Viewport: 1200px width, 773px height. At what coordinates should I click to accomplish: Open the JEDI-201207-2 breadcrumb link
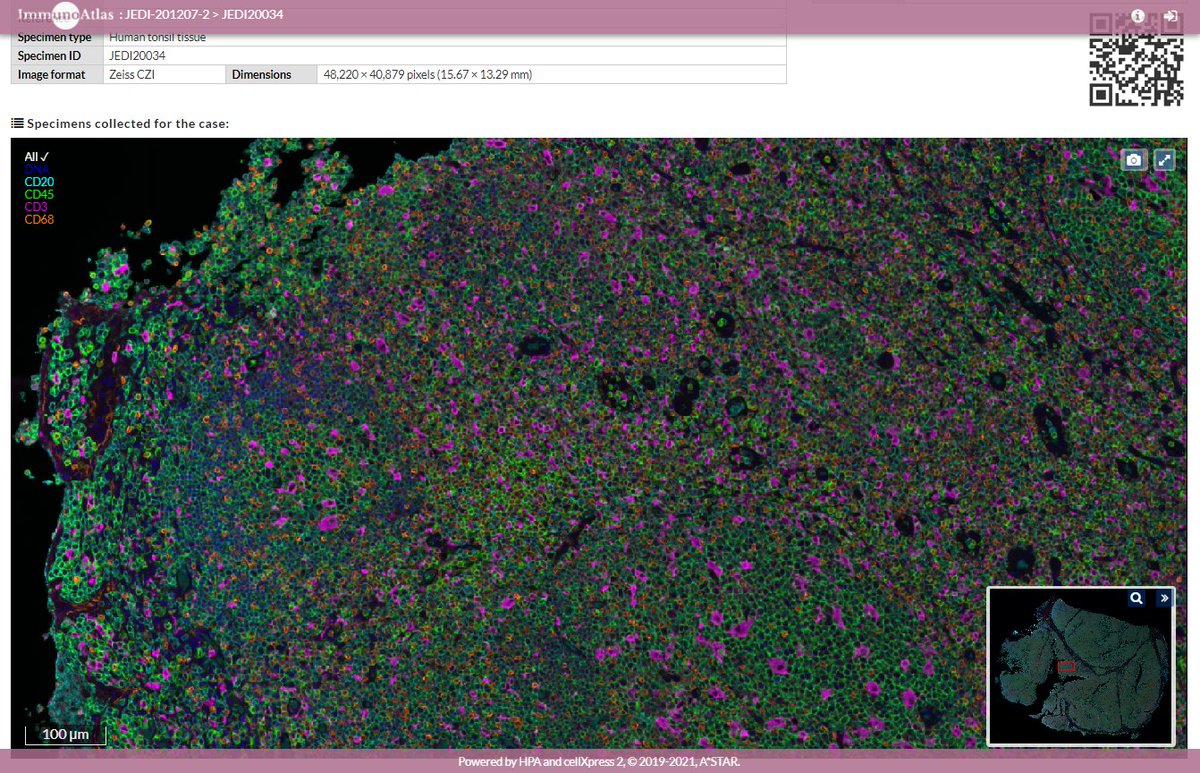pyautogui.click(x=166, y=16)
